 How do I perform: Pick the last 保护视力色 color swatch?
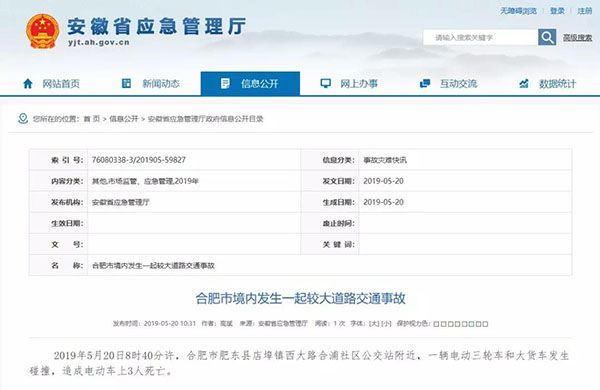(x=485, y=324)
